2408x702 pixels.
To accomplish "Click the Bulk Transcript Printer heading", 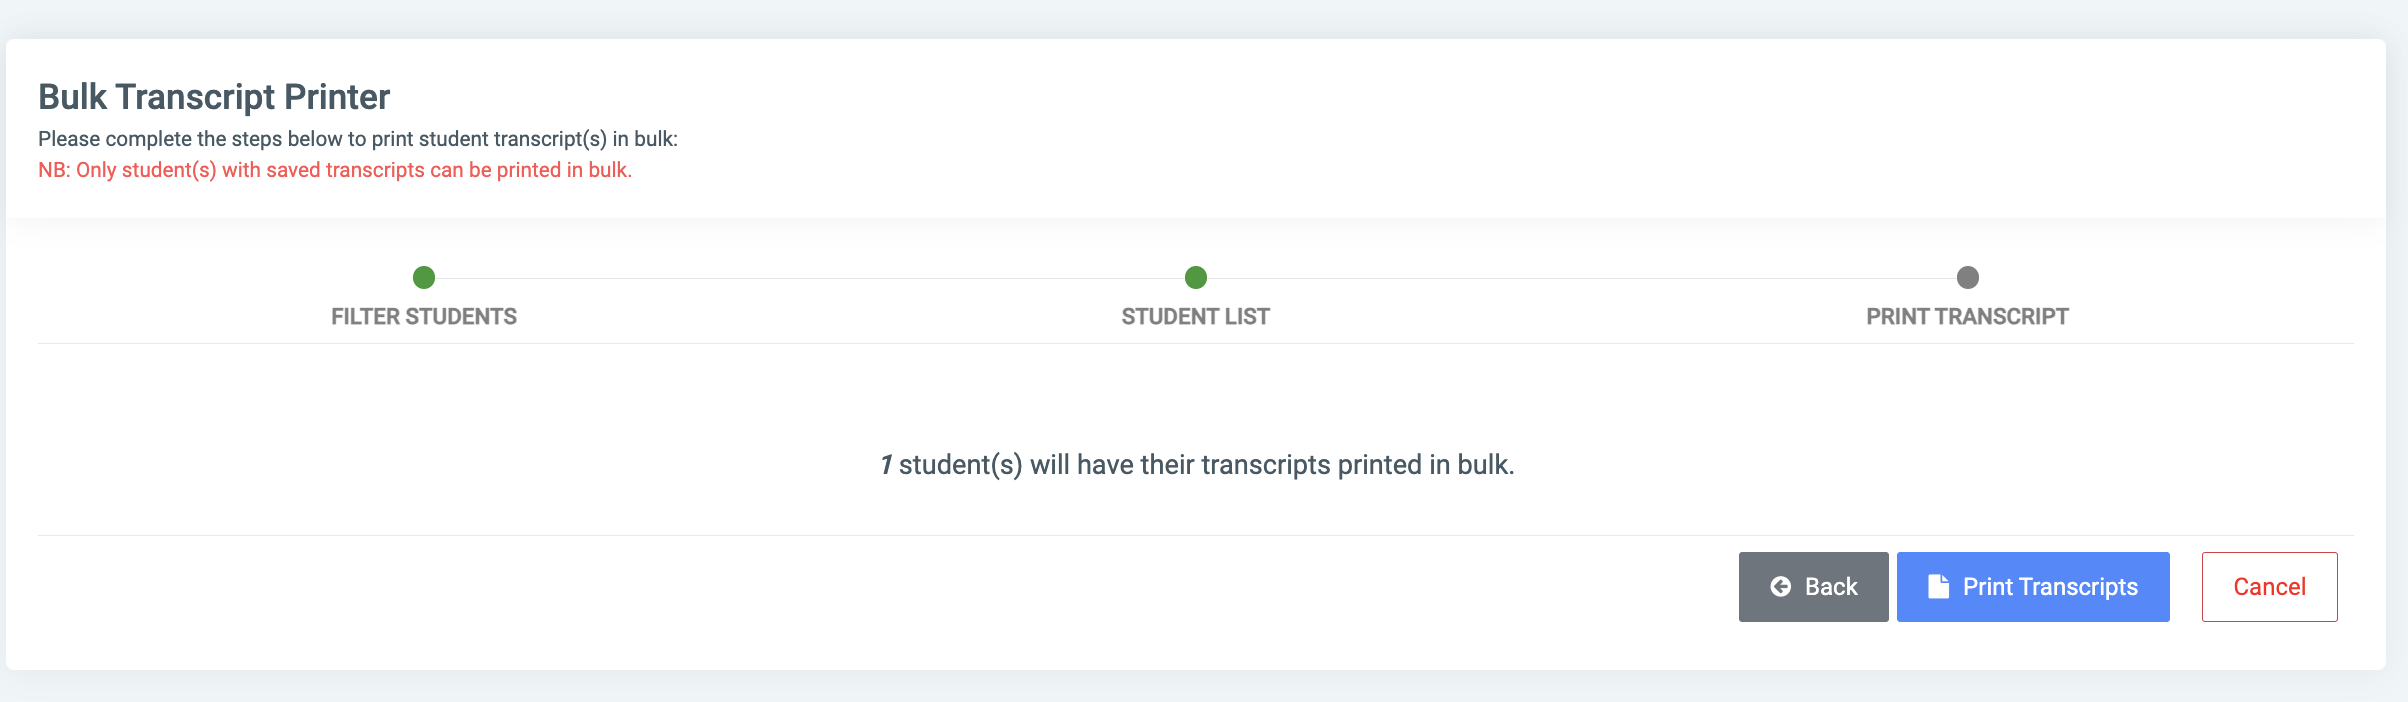I will 213,97.
